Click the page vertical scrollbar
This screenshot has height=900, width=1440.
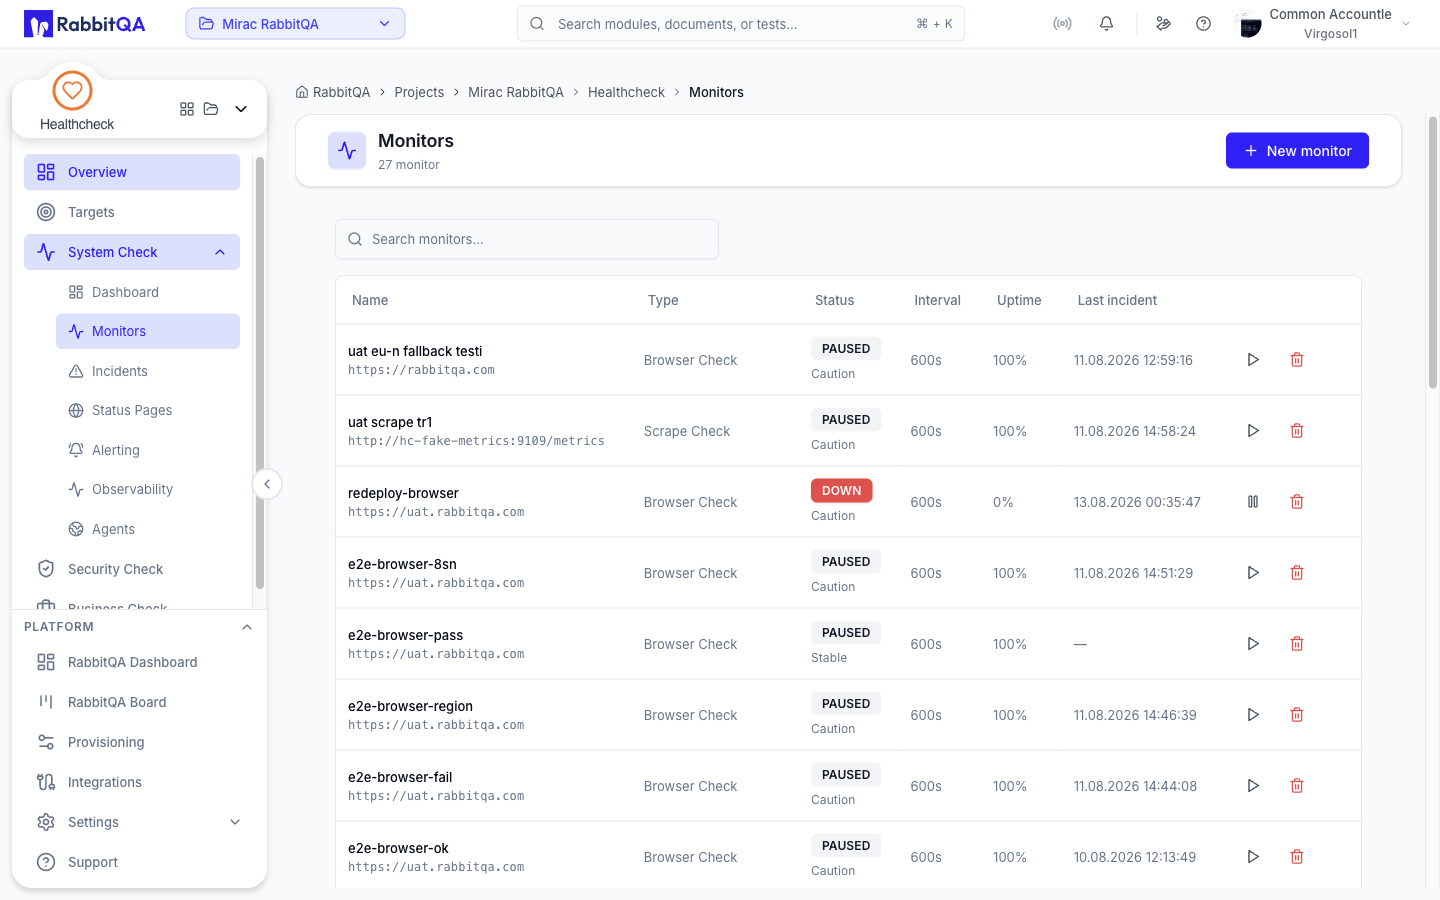(1433, 252)
